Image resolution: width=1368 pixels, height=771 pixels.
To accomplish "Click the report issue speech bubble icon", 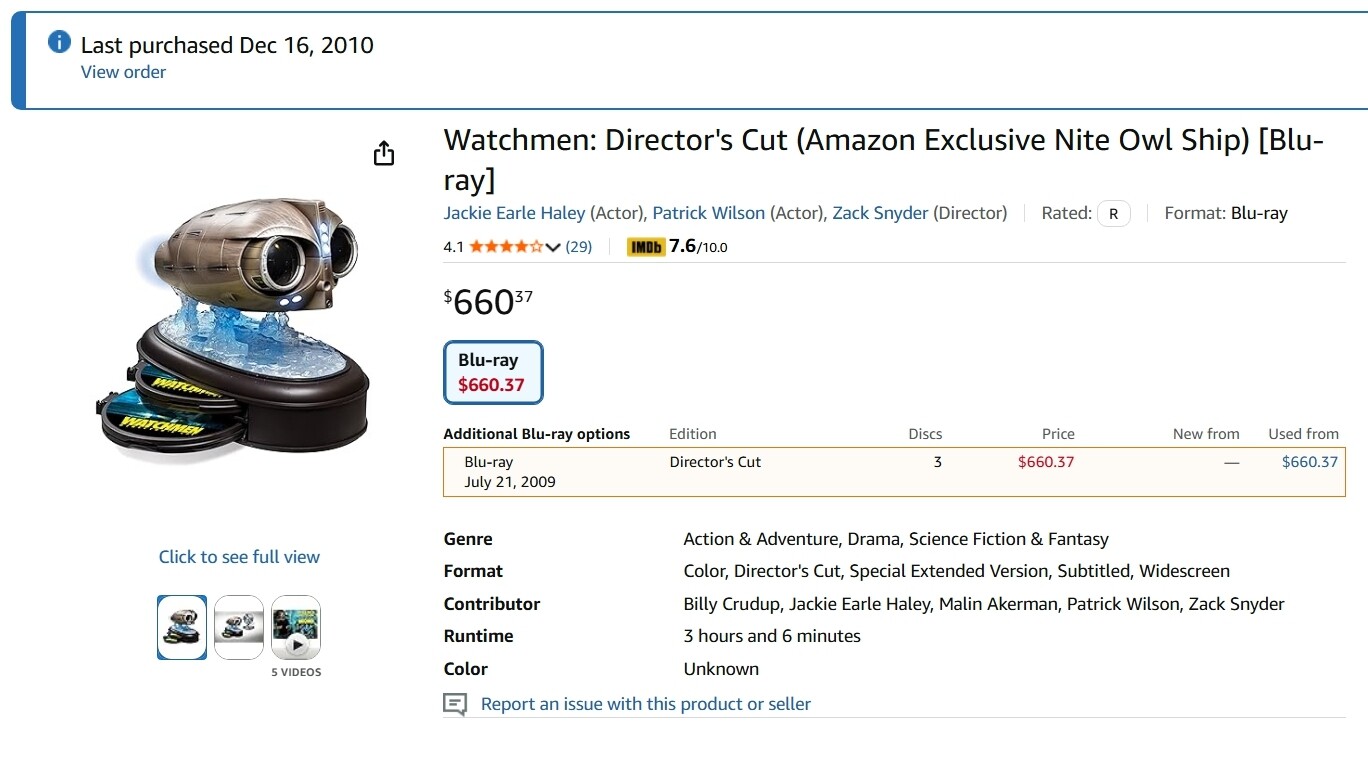I will coord(455,705).
